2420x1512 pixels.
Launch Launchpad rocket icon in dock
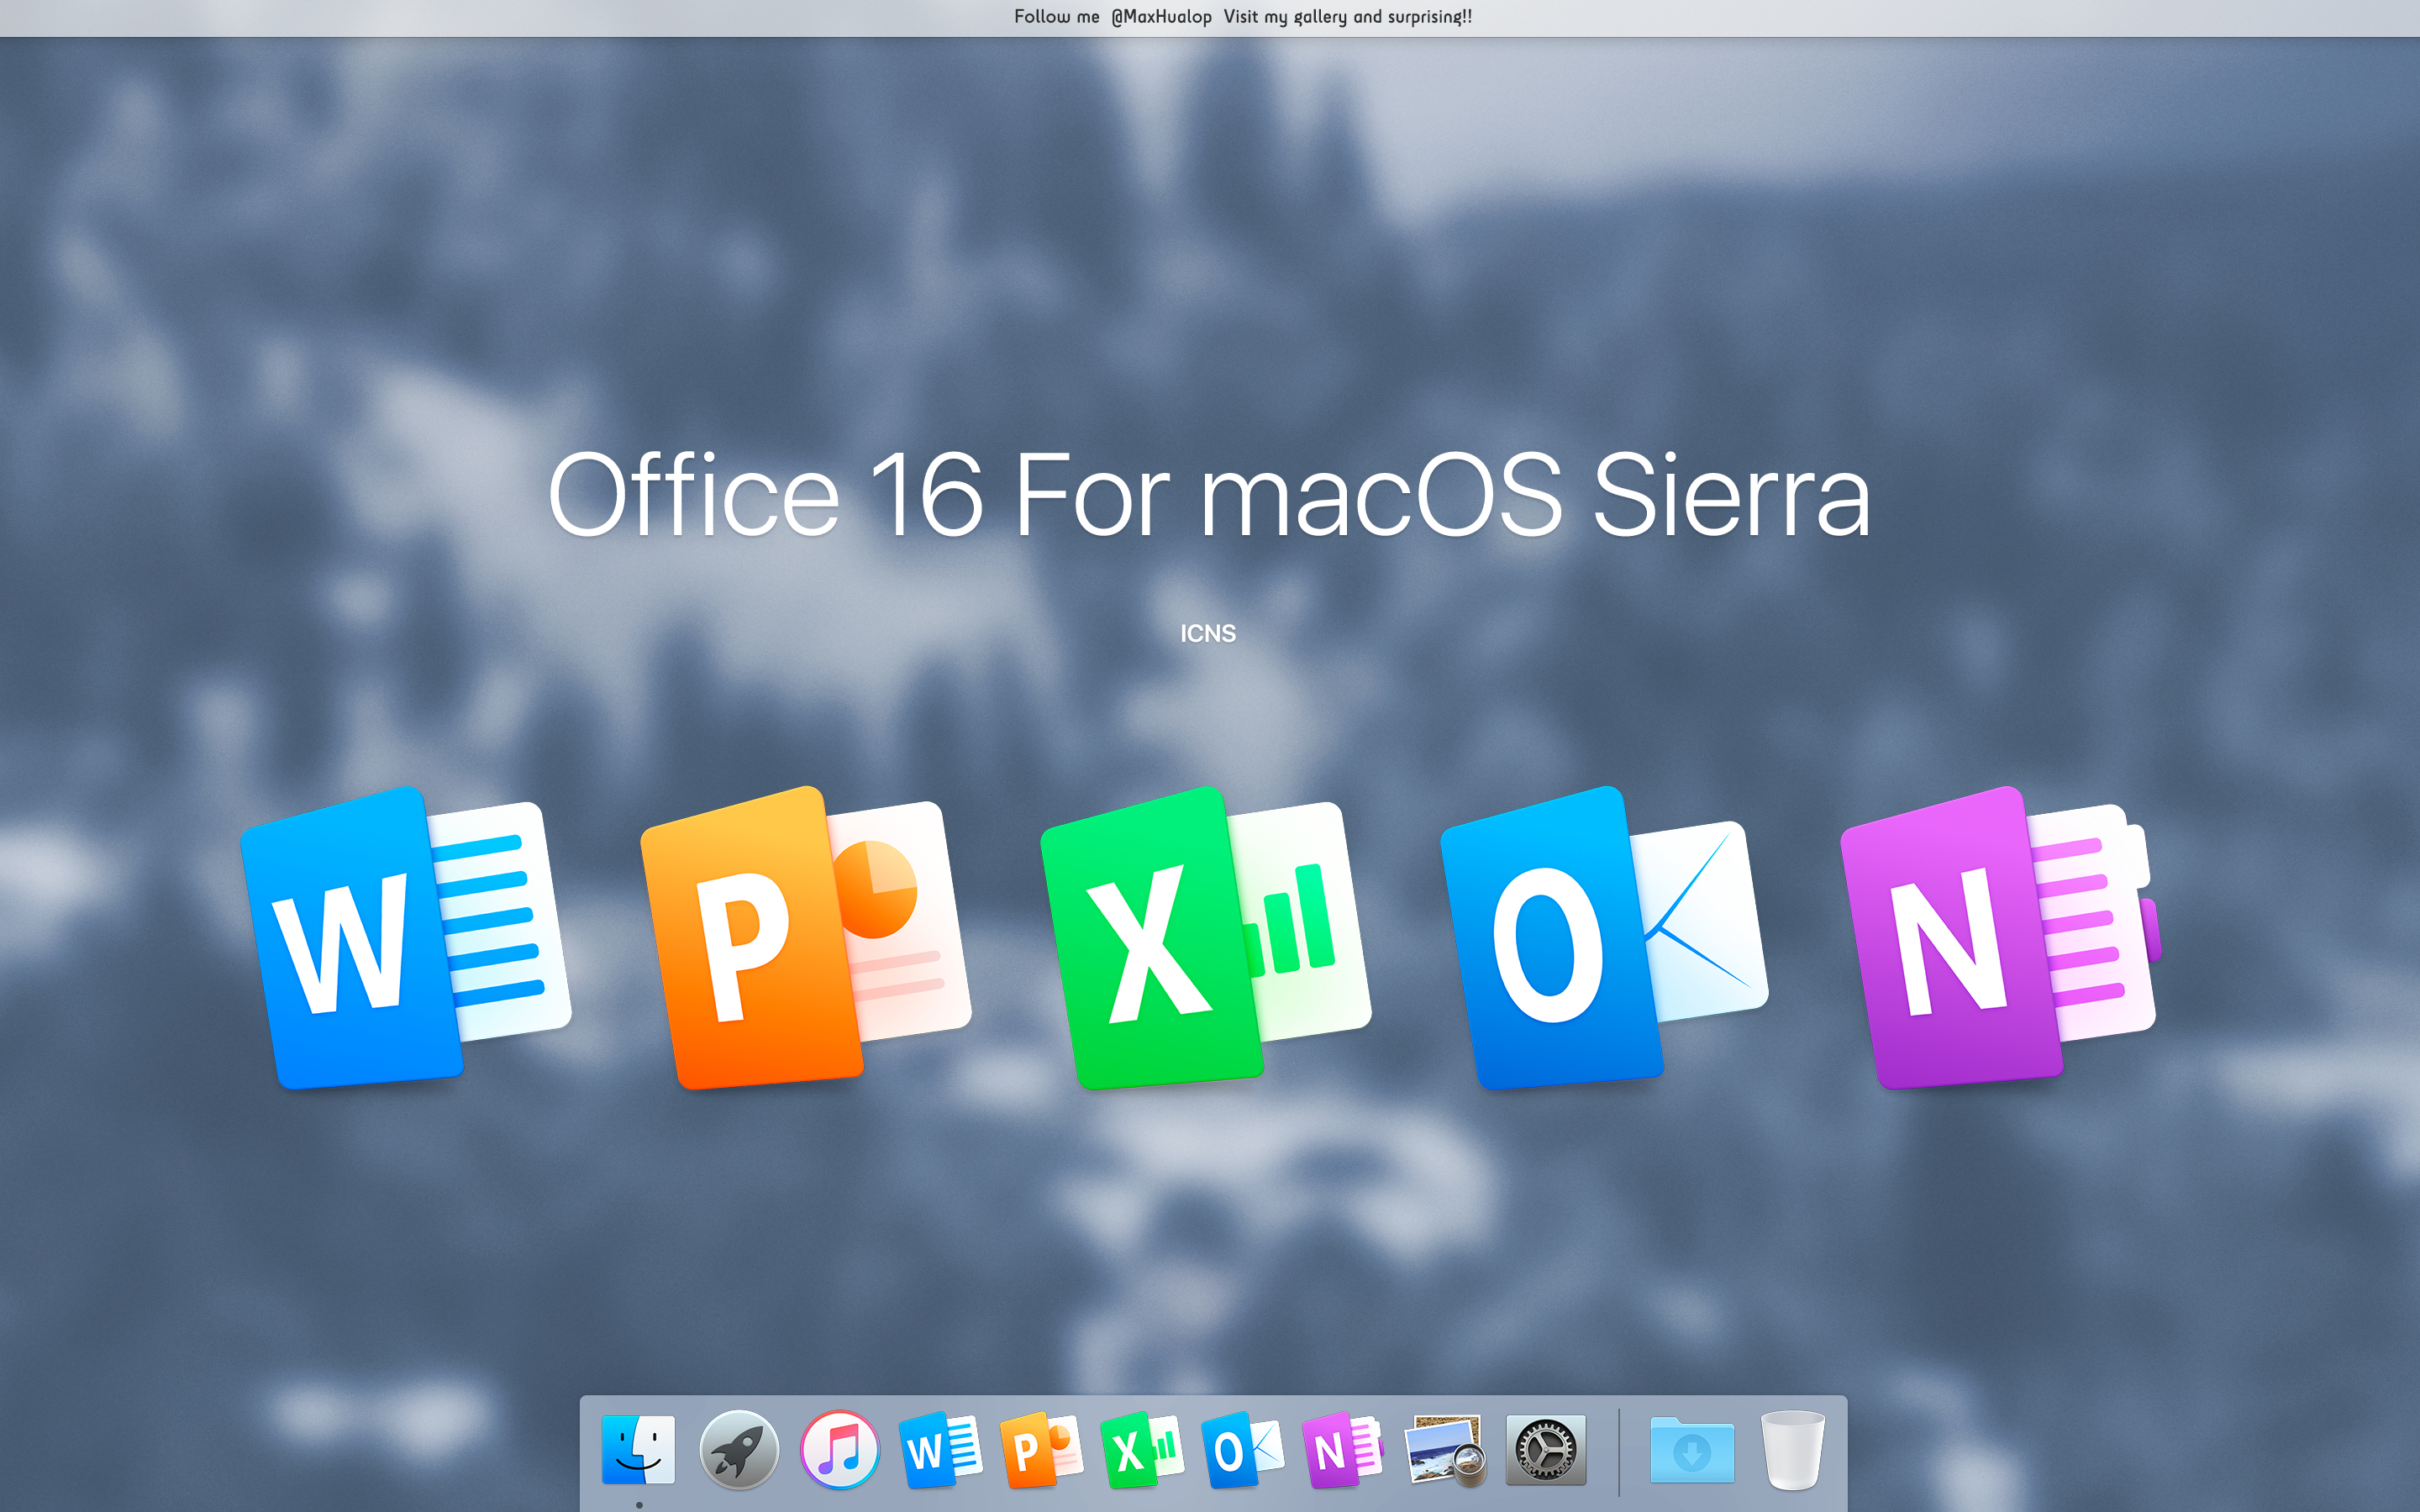(x=739, y=1450)
